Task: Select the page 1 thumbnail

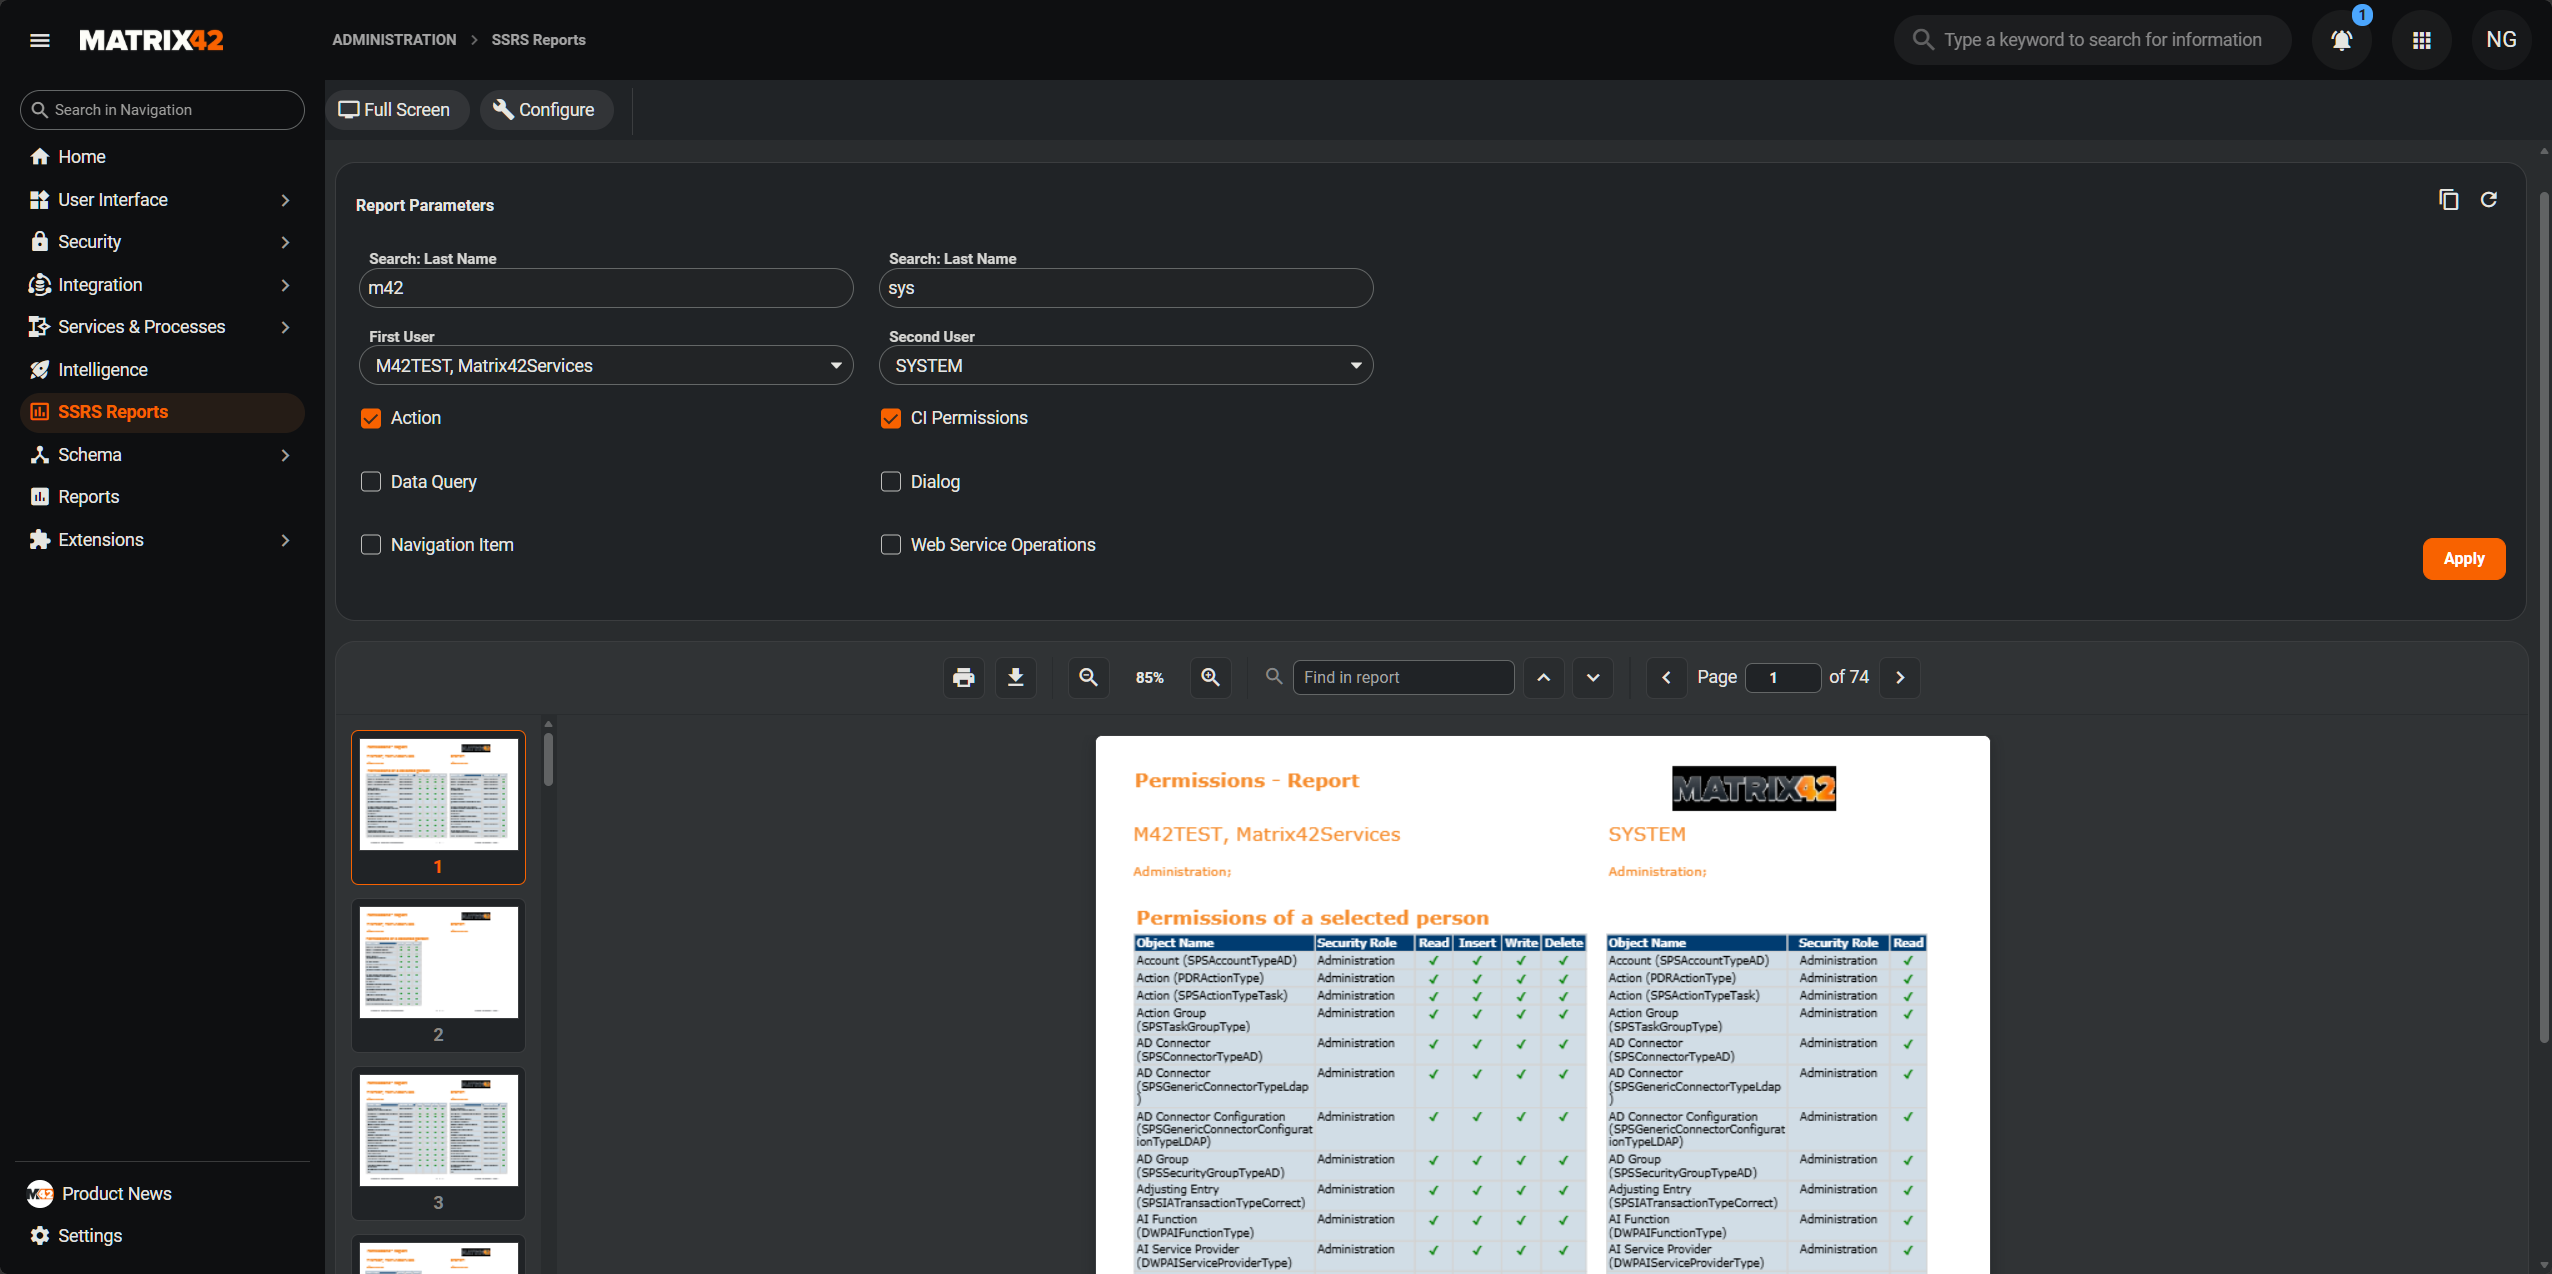Action: coord(438,807)
